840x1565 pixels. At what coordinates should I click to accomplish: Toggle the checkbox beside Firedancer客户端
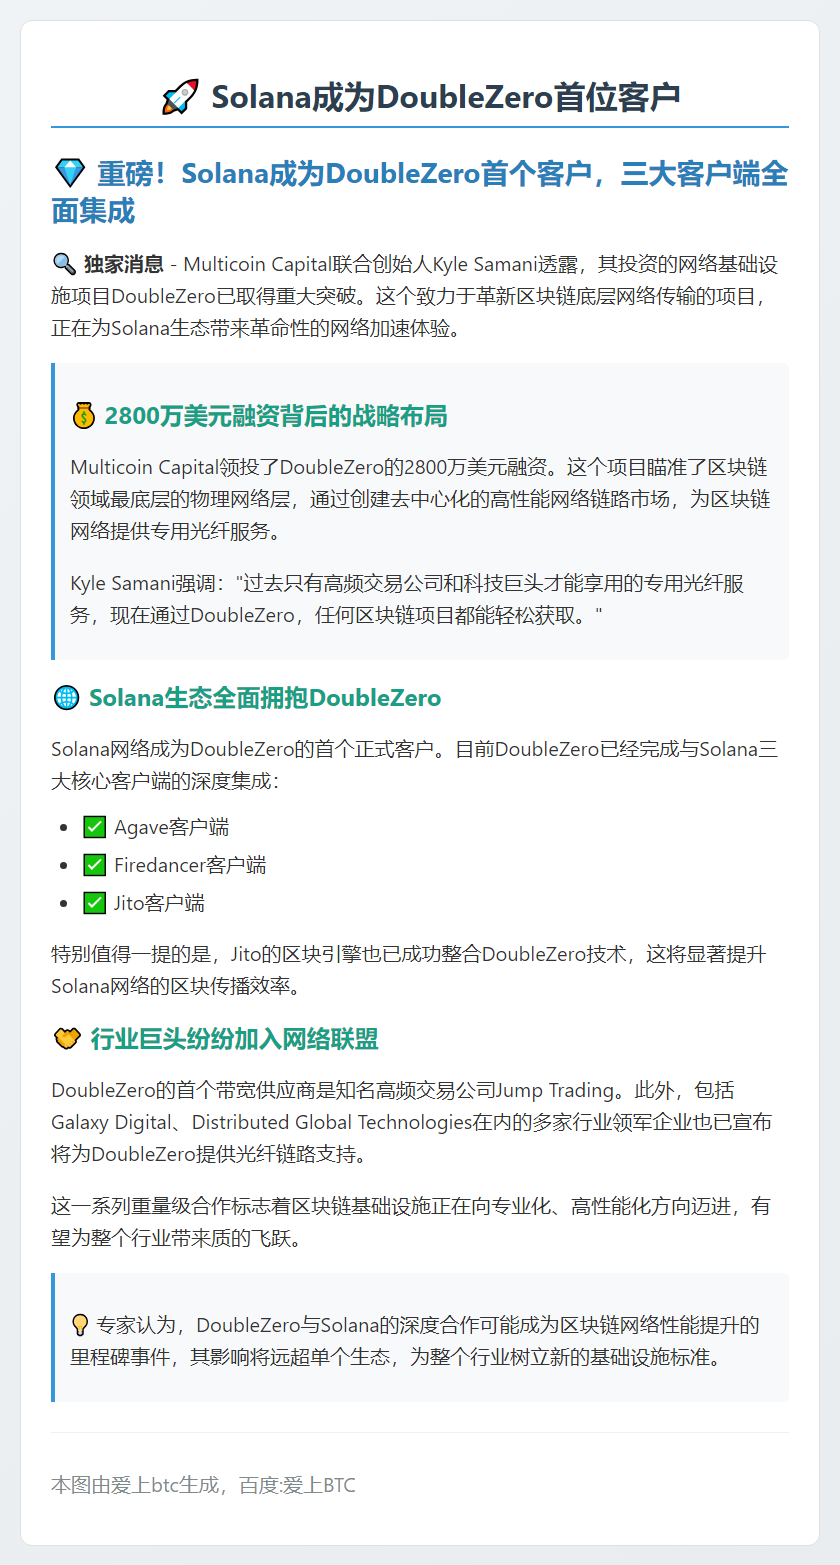pyautogui.click(x=93, y=864)
